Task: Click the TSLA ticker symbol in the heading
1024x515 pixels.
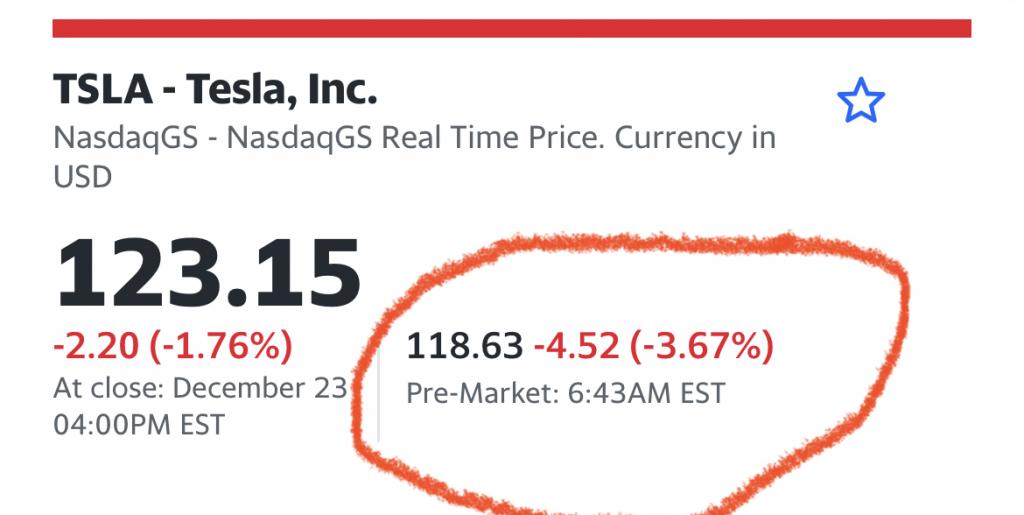Action: coord(103,89)
